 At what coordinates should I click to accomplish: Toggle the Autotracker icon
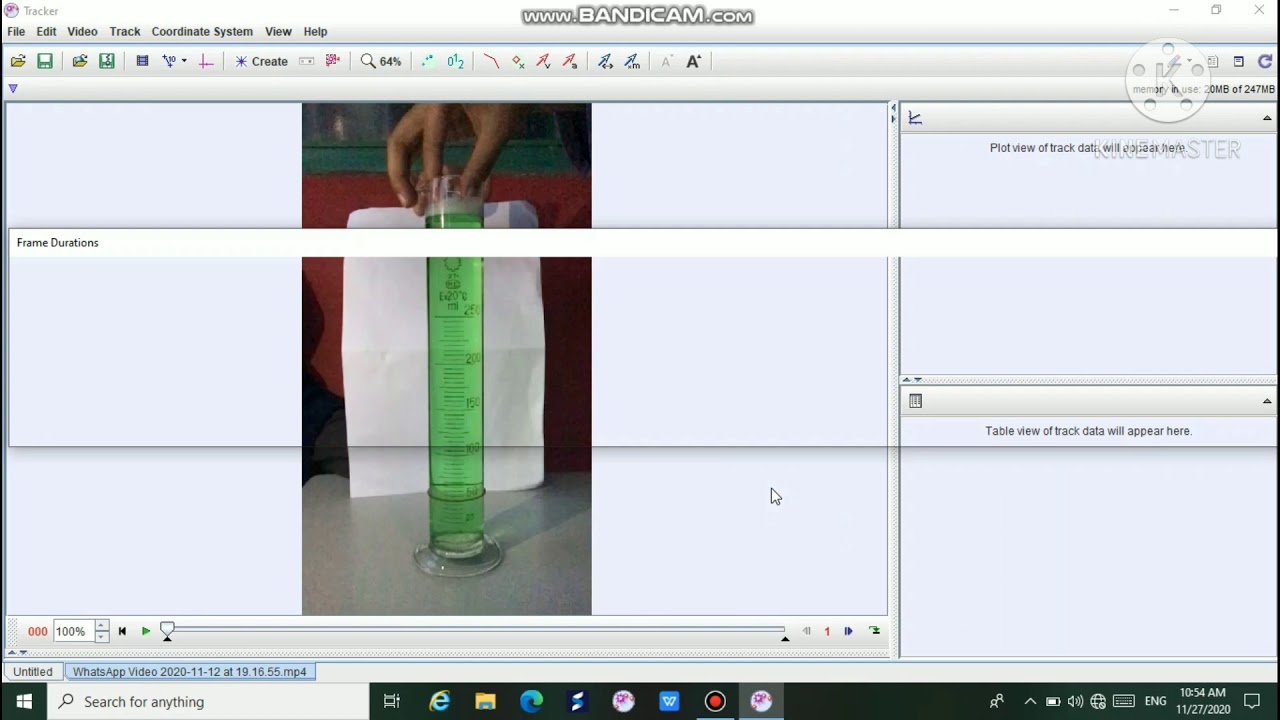tap(333, 61)
